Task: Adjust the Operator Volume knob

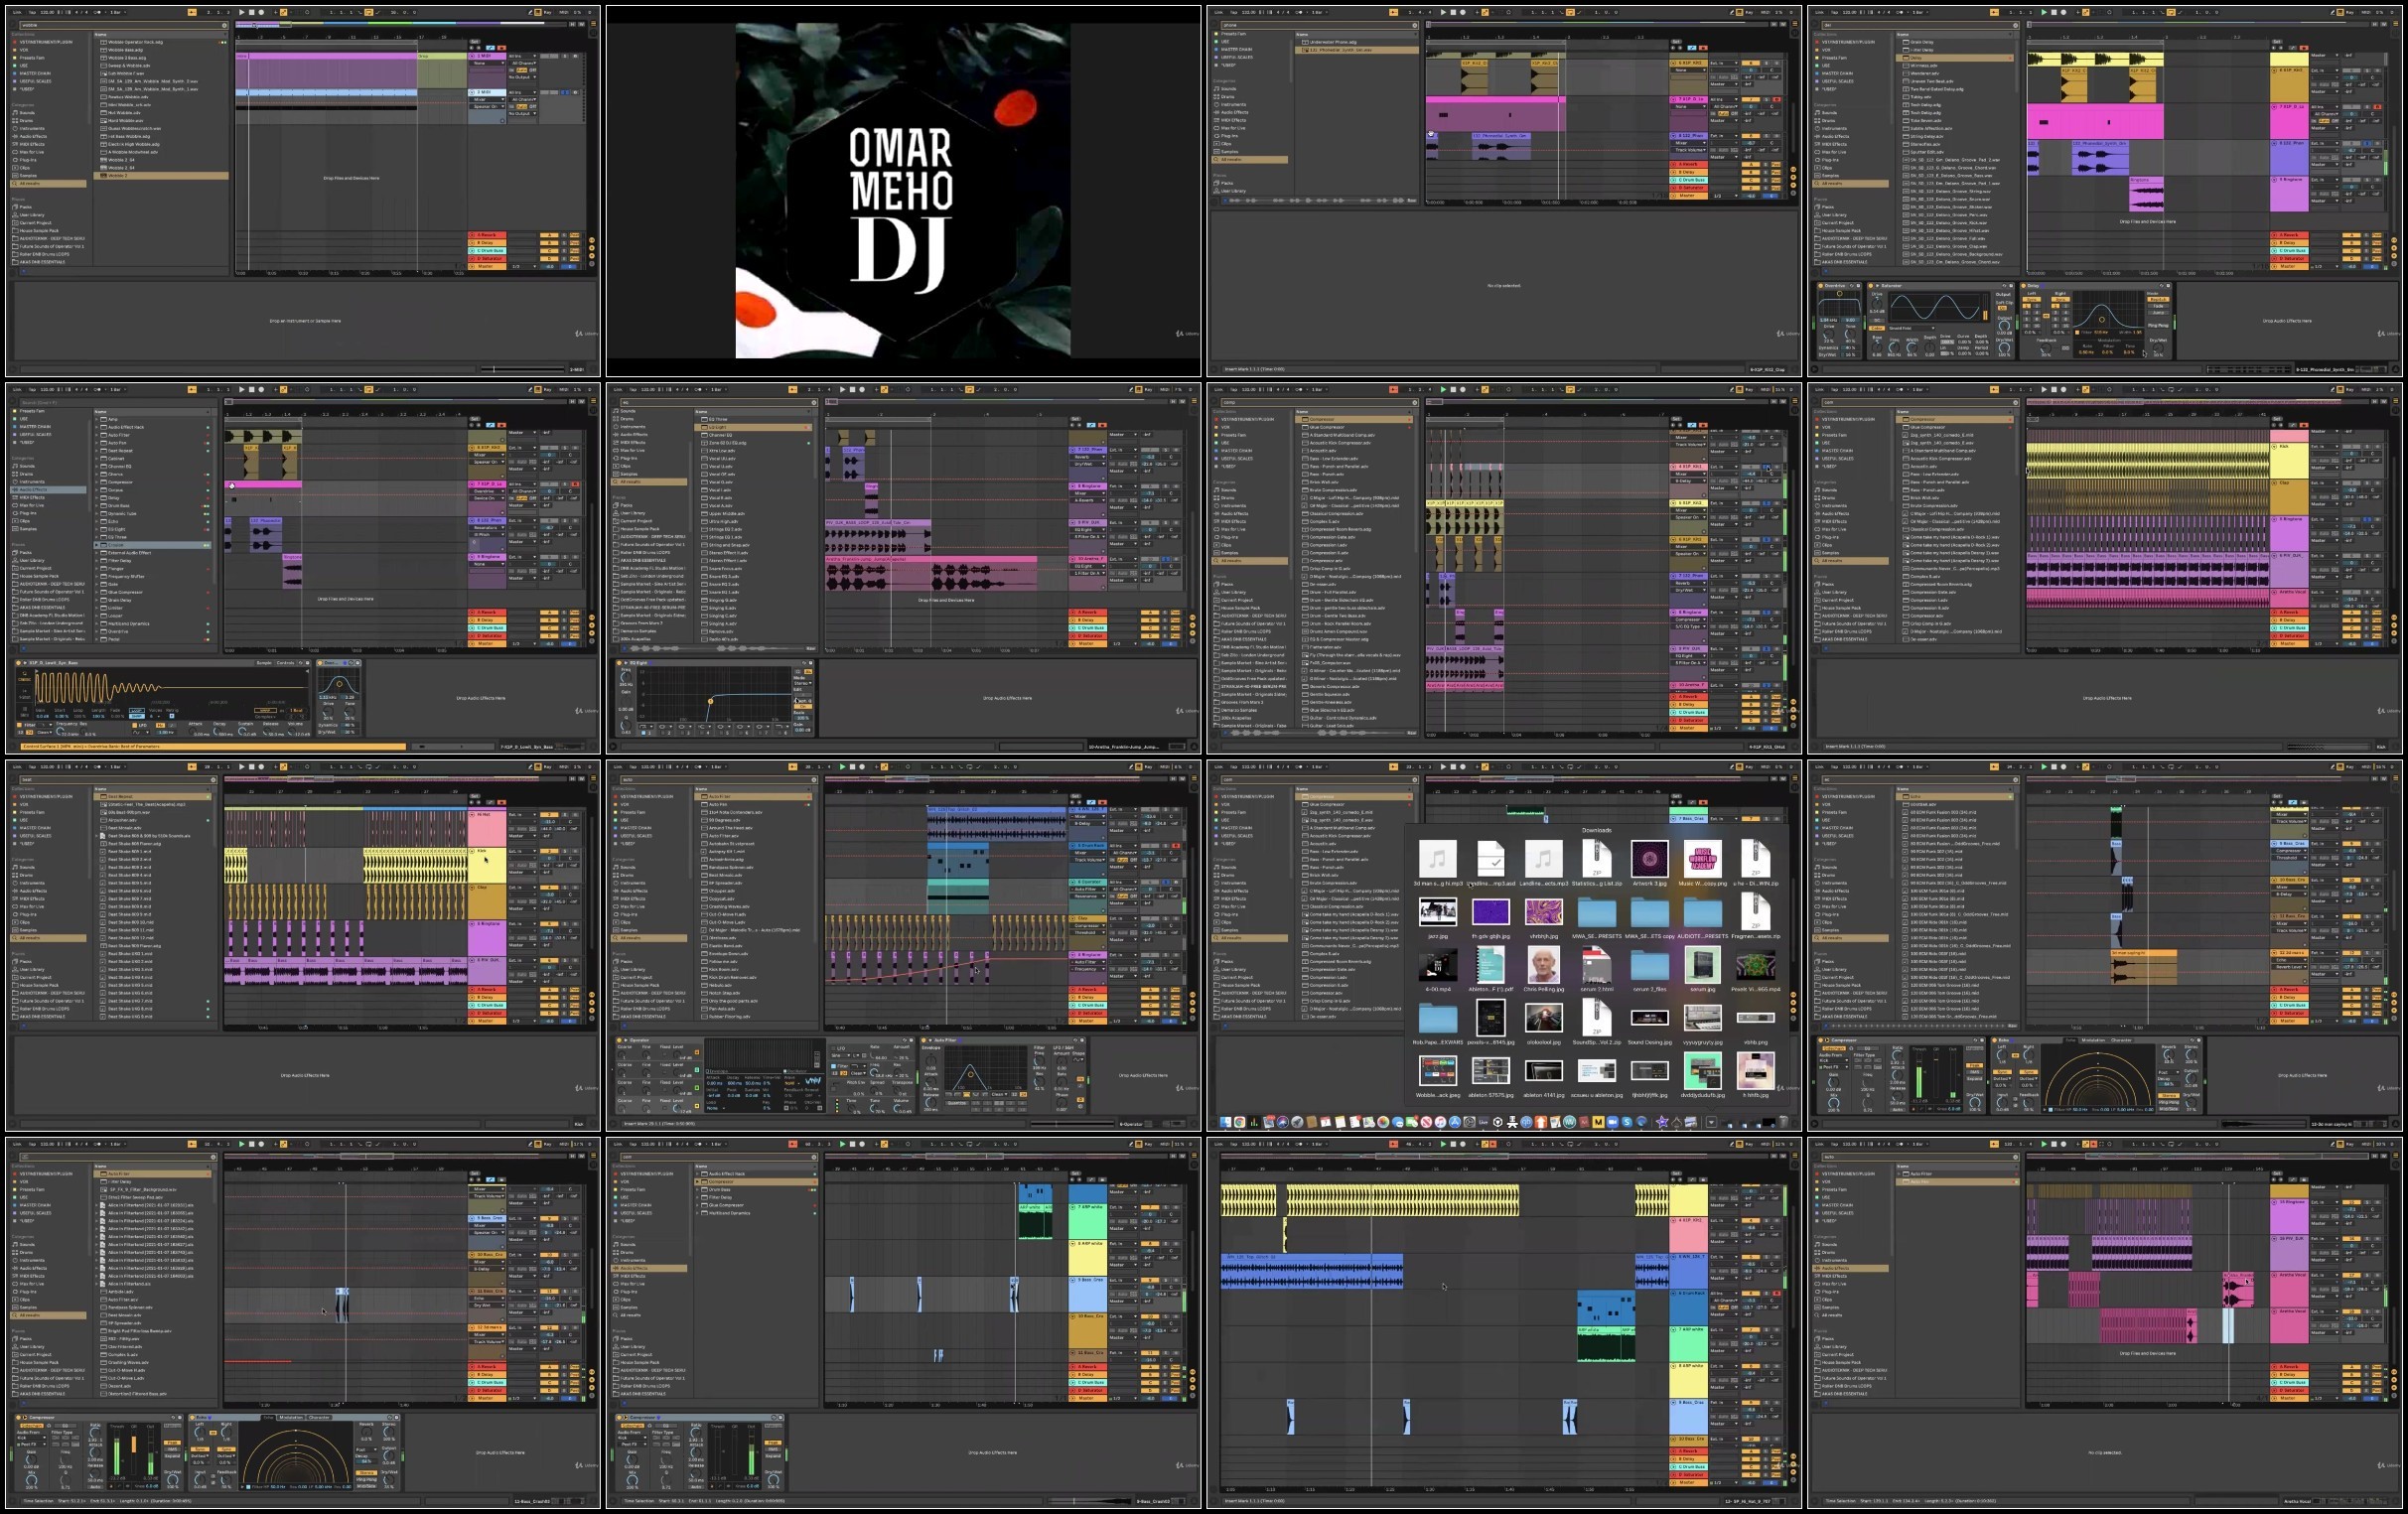Action: [x=897, y=1108]
